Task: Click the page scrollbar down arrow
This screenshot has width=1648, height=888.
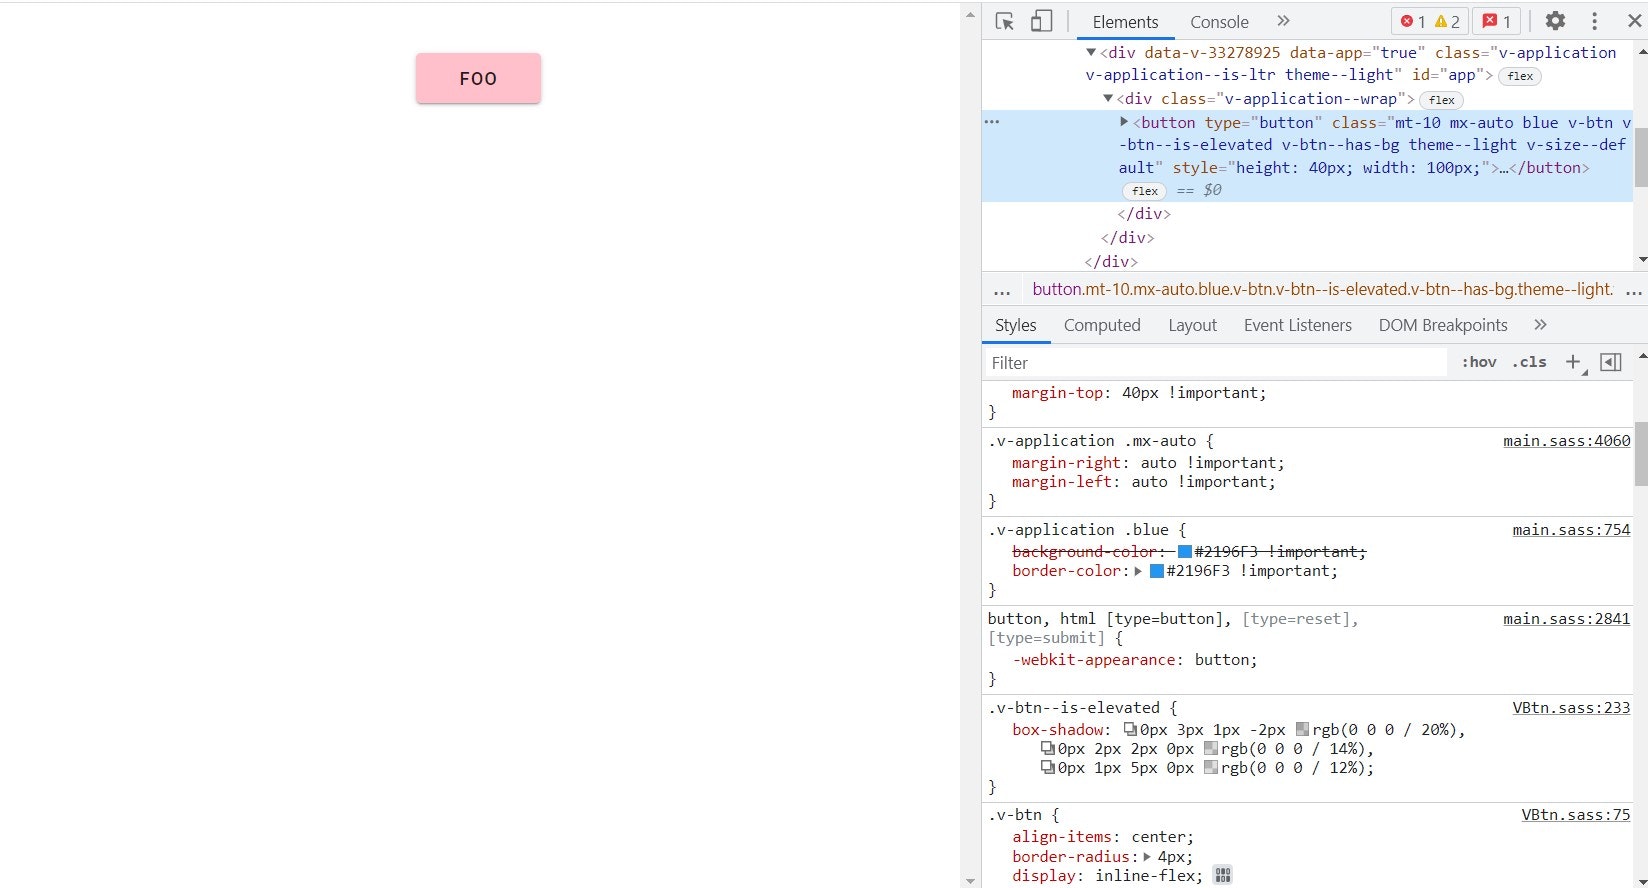Action: (x=970, y=881)
